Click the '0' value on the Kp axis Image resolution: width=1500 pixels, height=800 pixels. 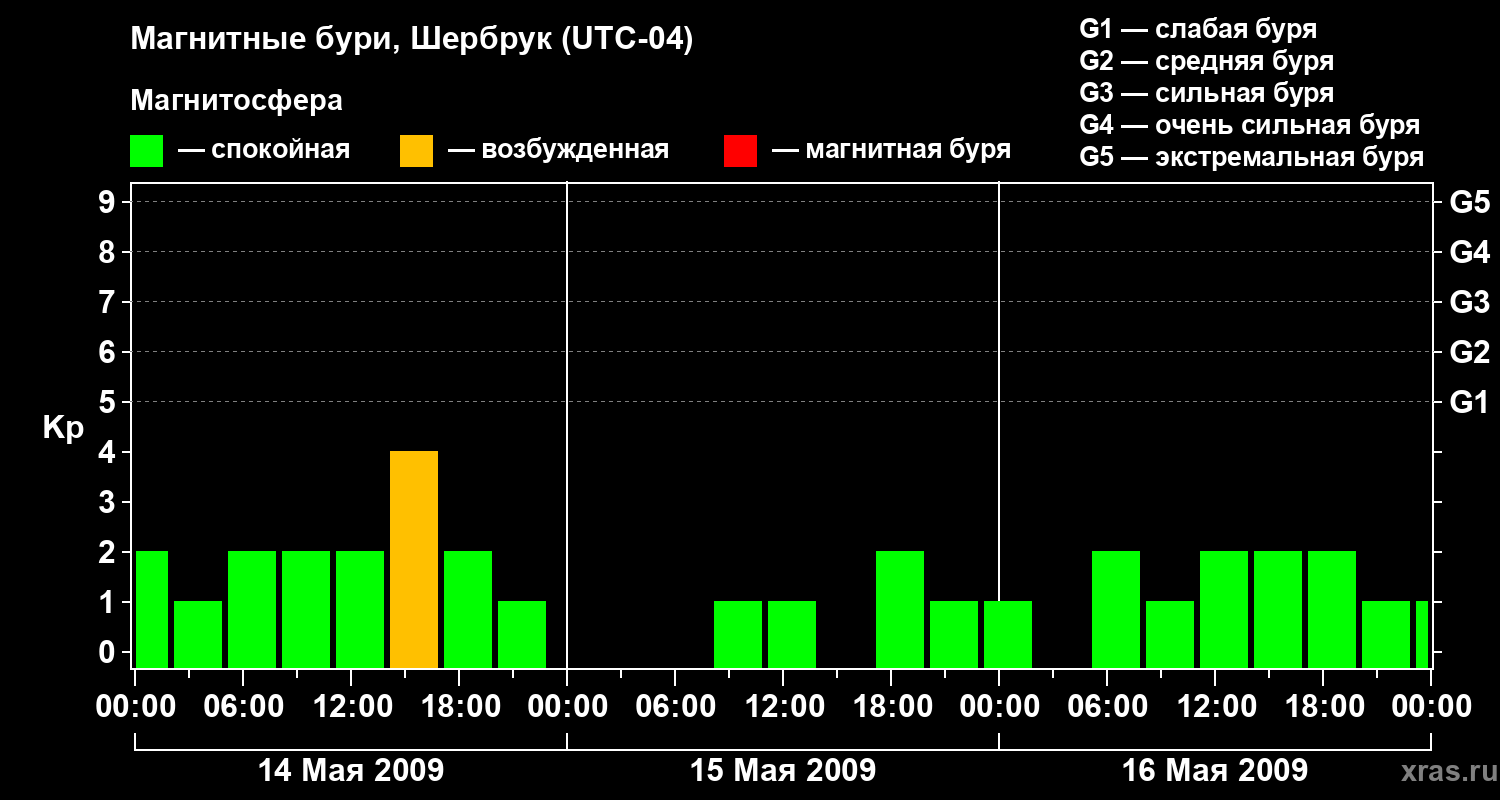pos(109,653)
